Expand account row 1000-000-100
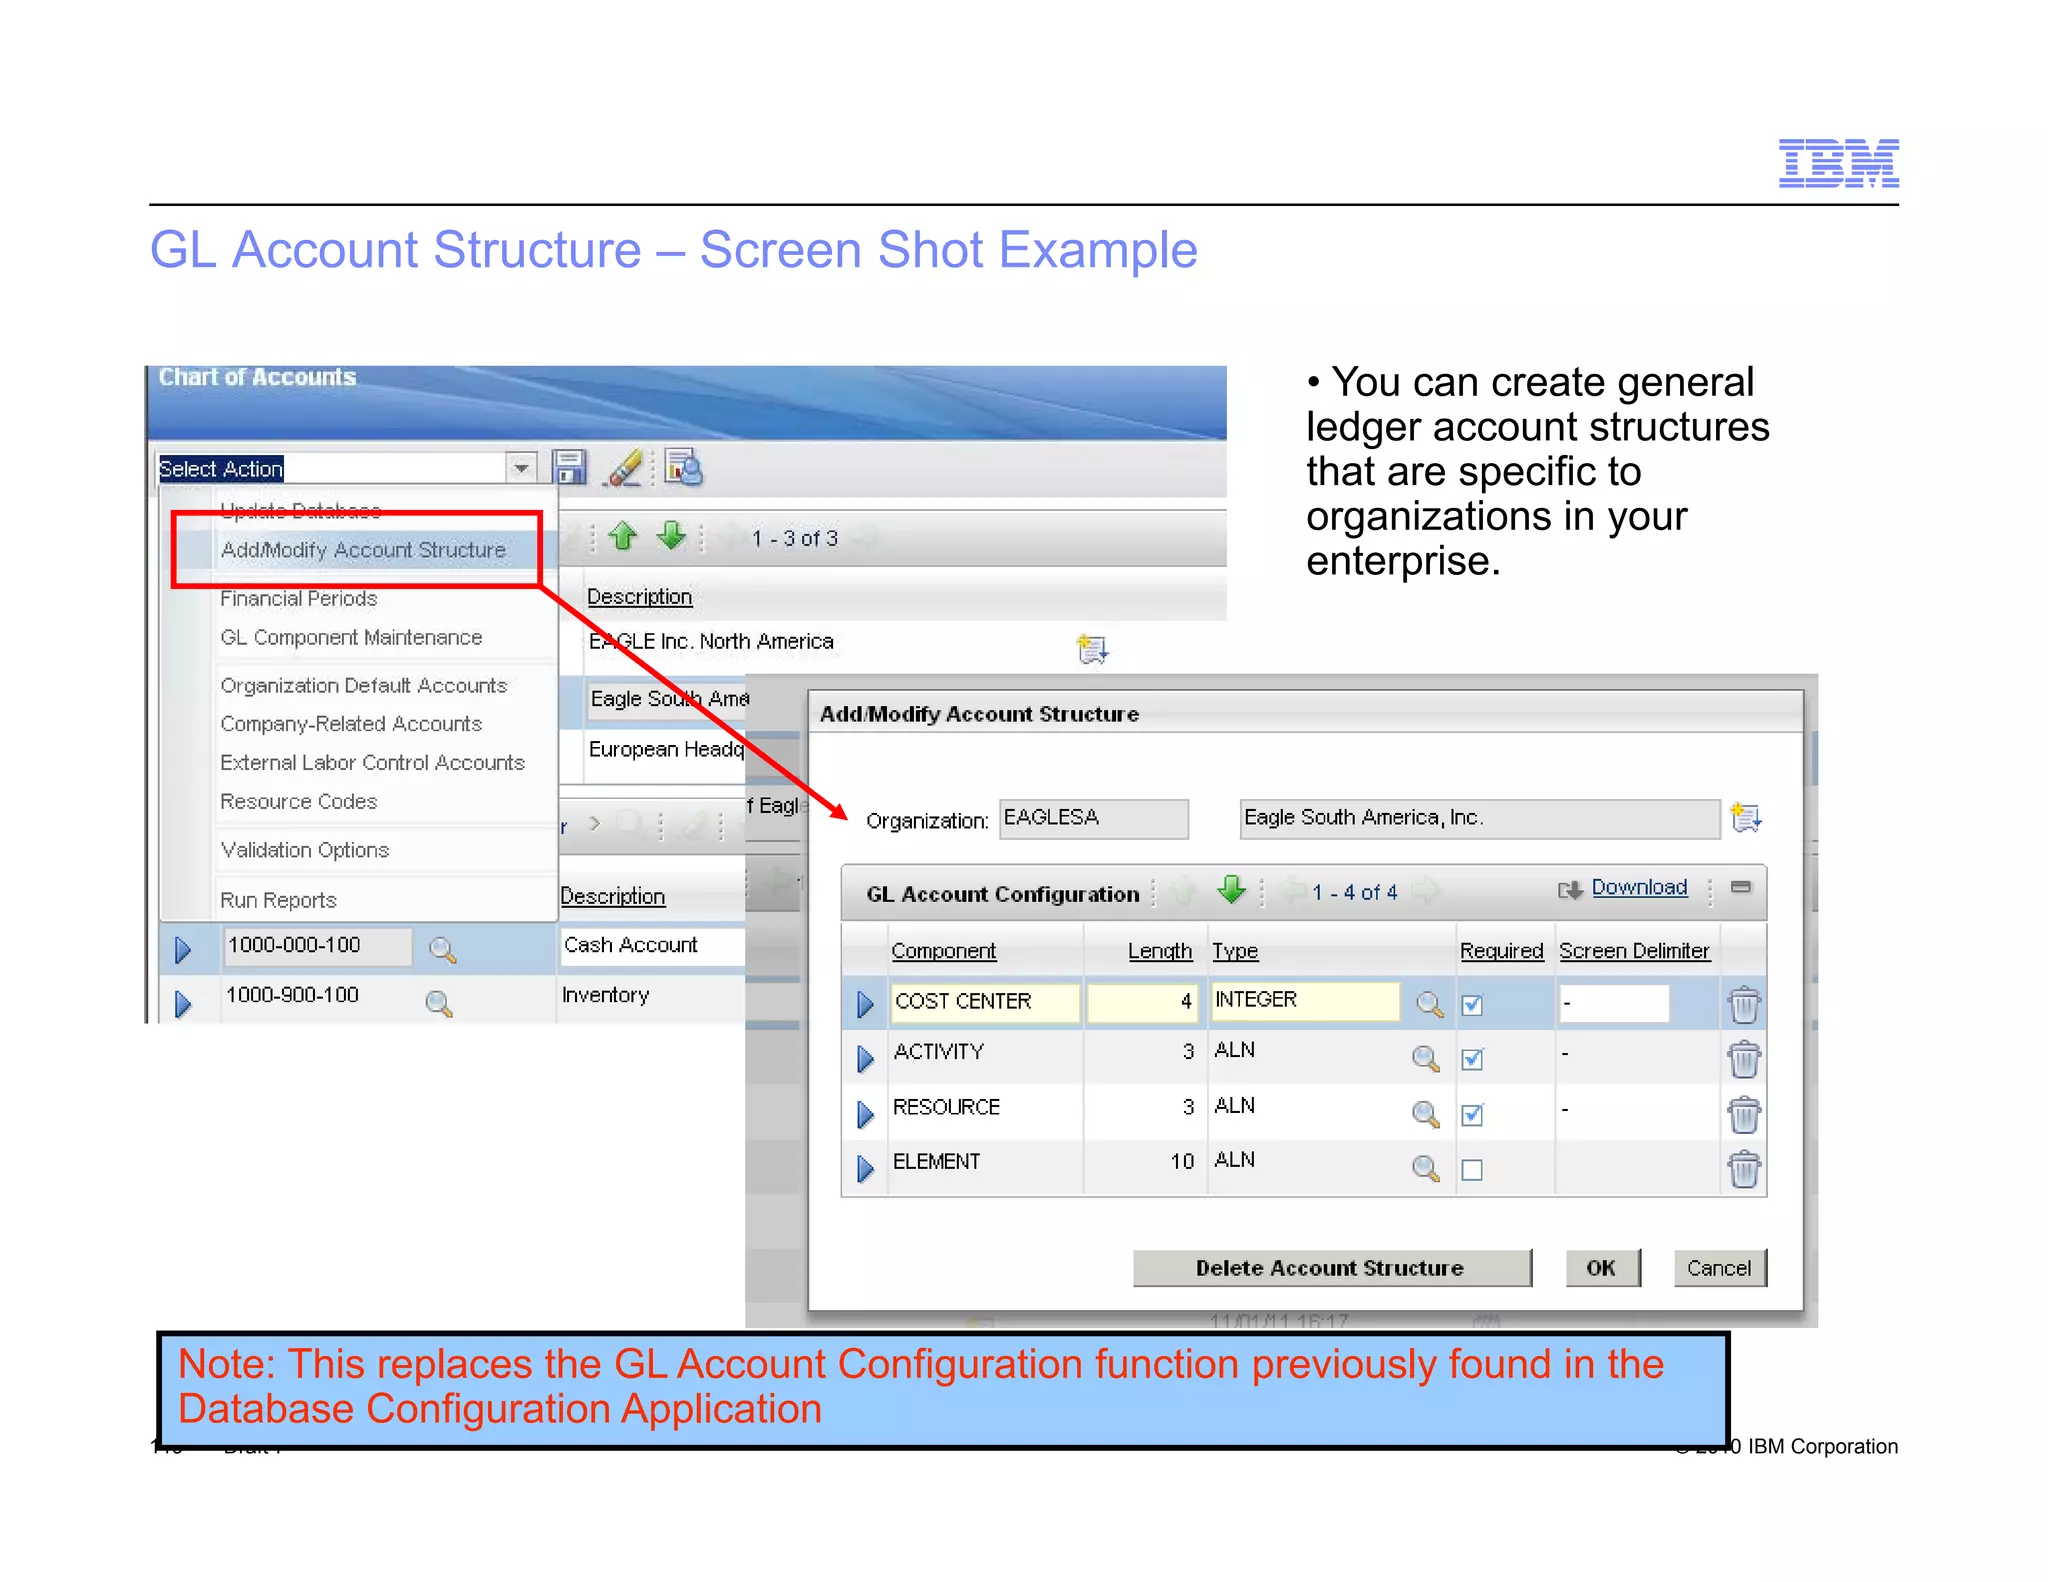 pos(183,950)
